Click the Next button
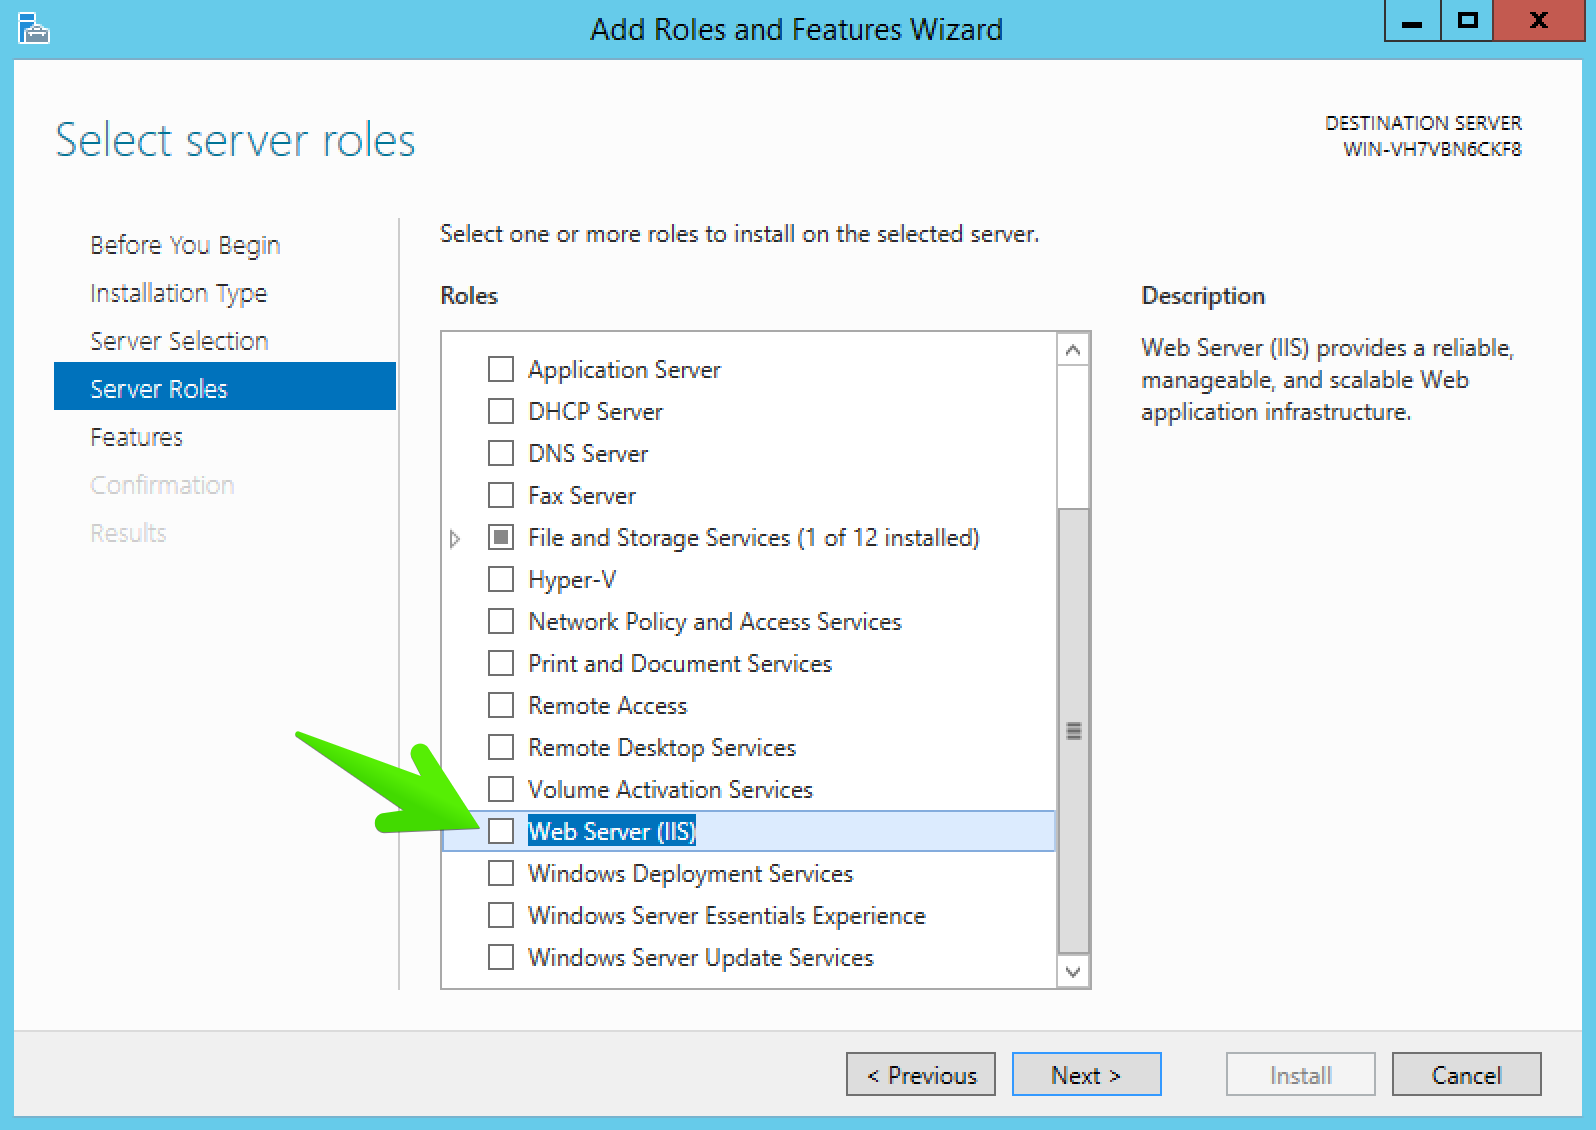Viewport: 1596px width, 1130px height. pyautogui.click(x=1086, y=1074)
